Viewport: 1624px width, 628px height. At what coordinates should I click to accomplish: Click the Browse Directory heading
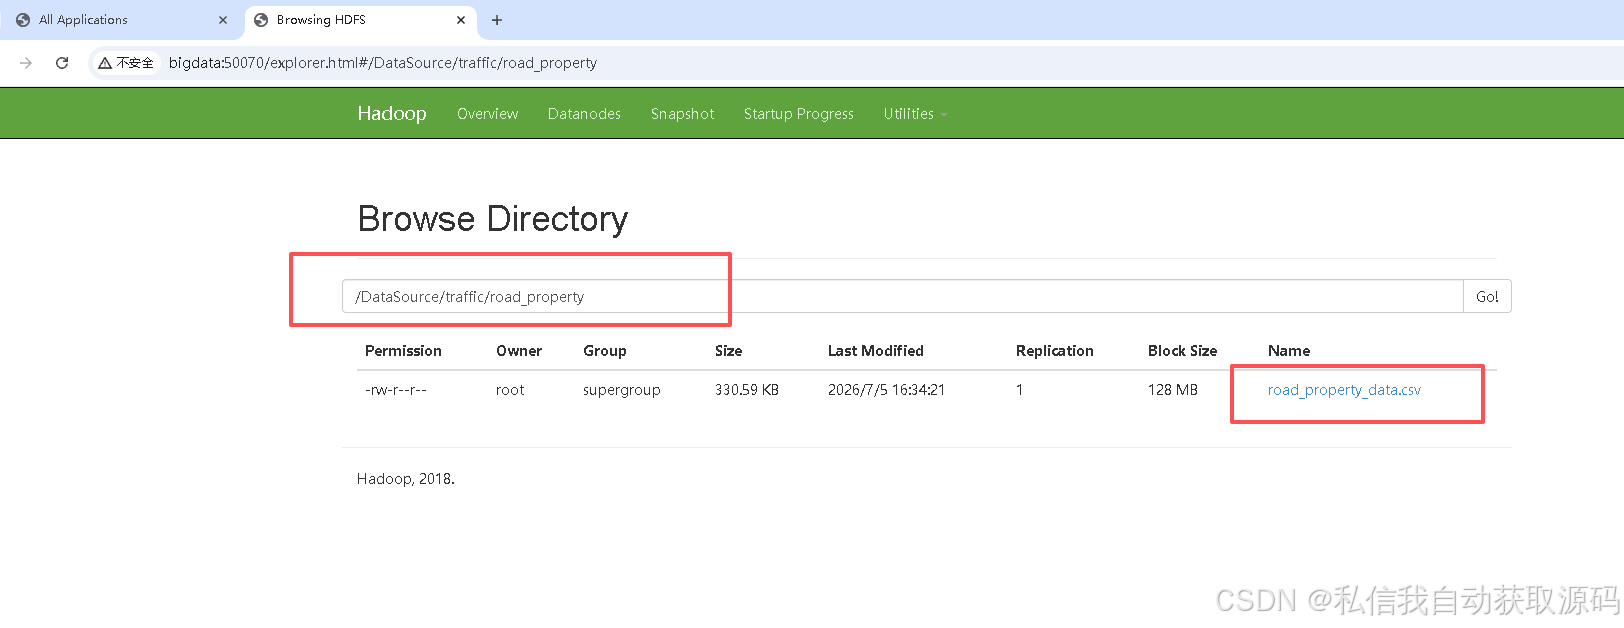[493, 219]
